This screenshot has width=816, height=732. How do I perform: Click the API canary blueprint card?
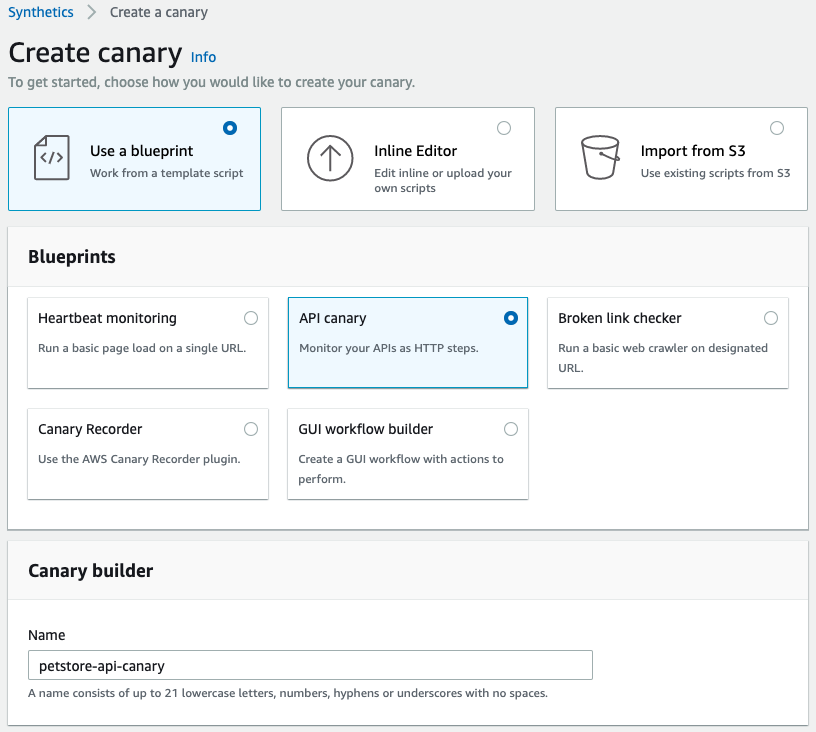click(408, 340)
